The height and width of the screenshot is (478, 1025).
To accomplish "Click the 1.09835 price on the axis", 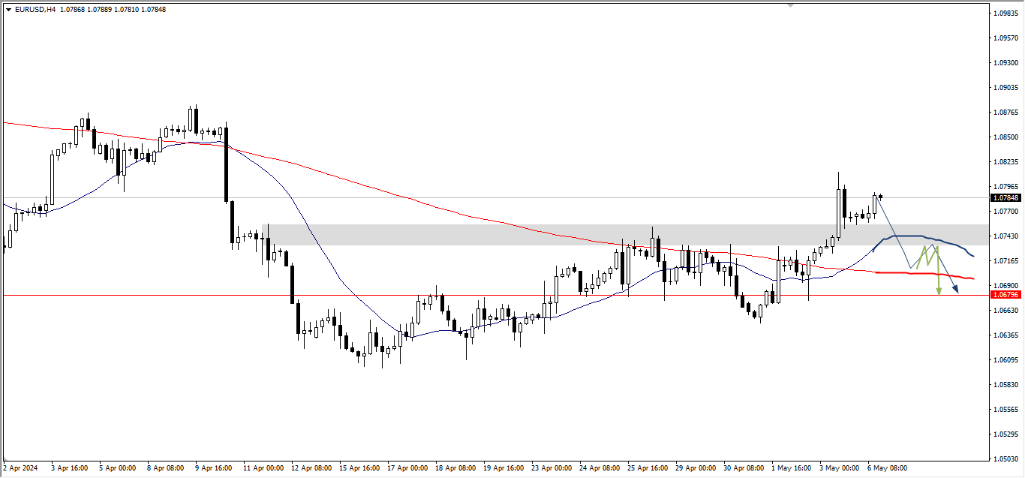I will click(x=1005, y=14).
